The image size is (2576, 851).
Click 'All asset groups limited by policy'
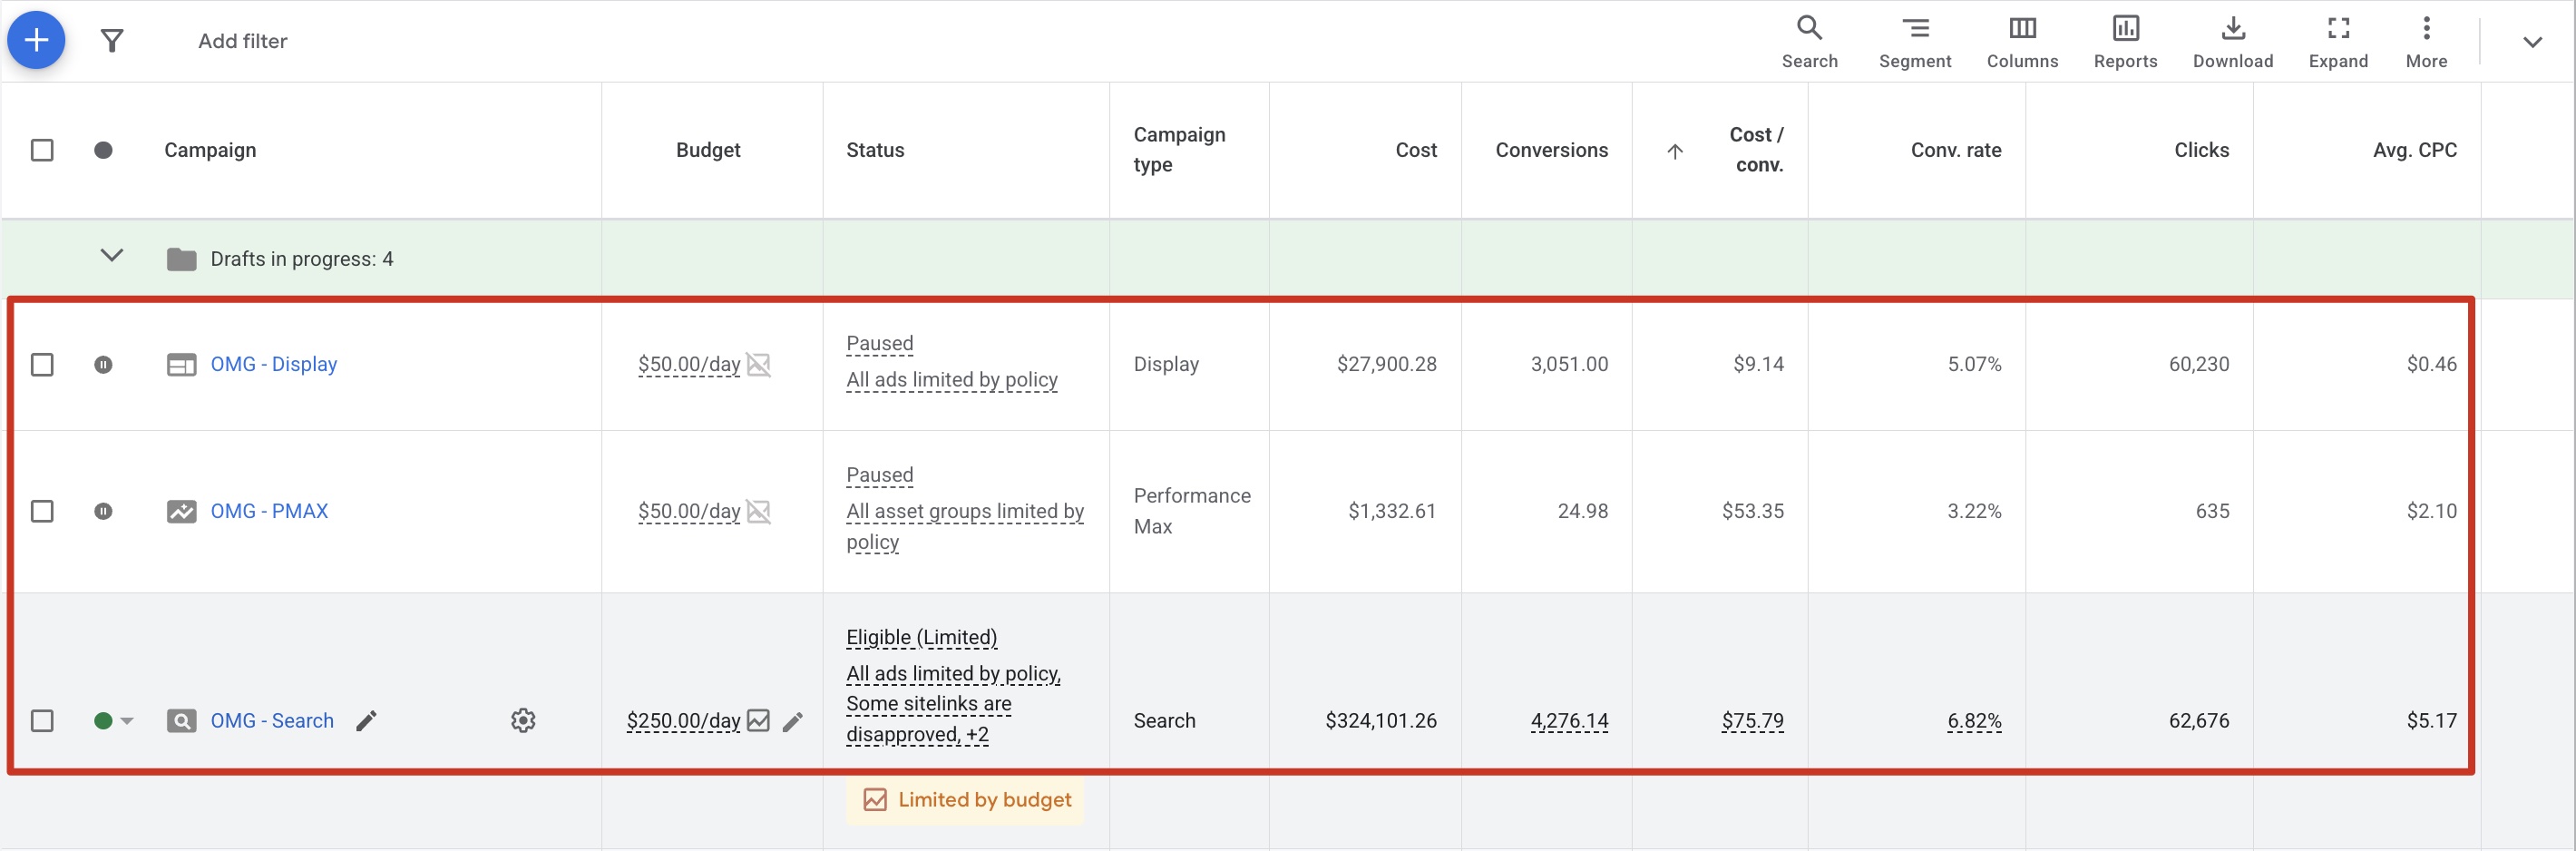click(x=964, y=526)
